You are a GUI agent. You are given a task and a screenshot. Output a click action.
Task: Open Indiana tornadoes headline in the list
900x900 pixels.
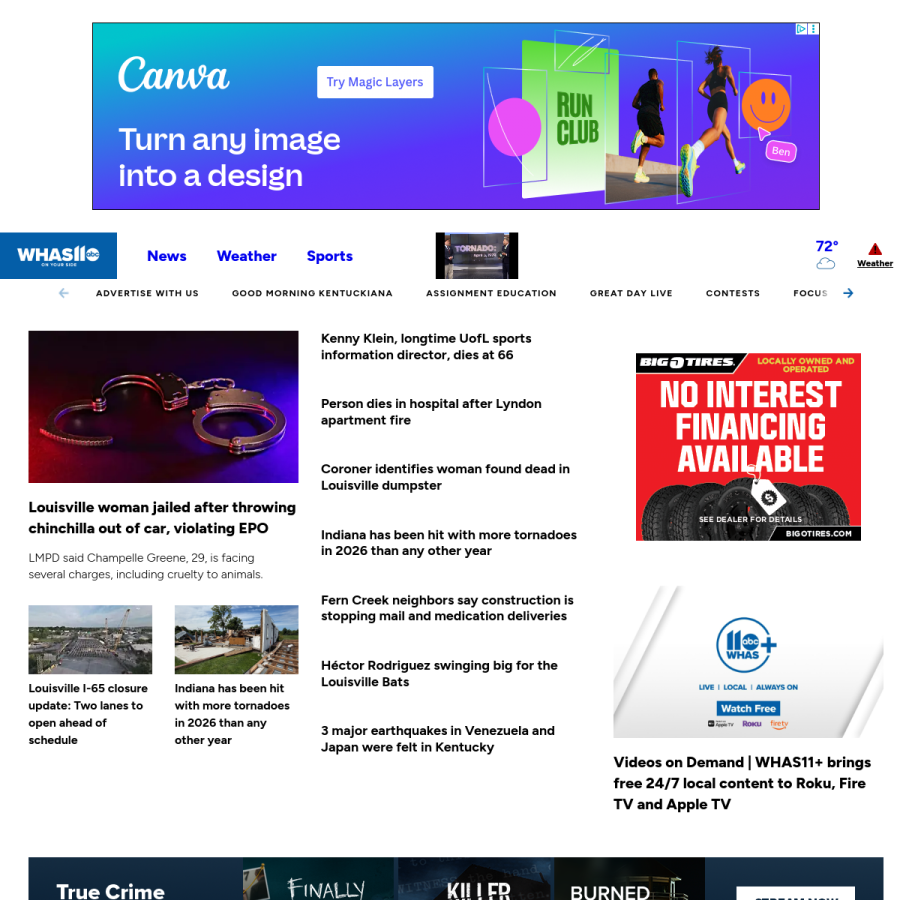click(449, 542)
